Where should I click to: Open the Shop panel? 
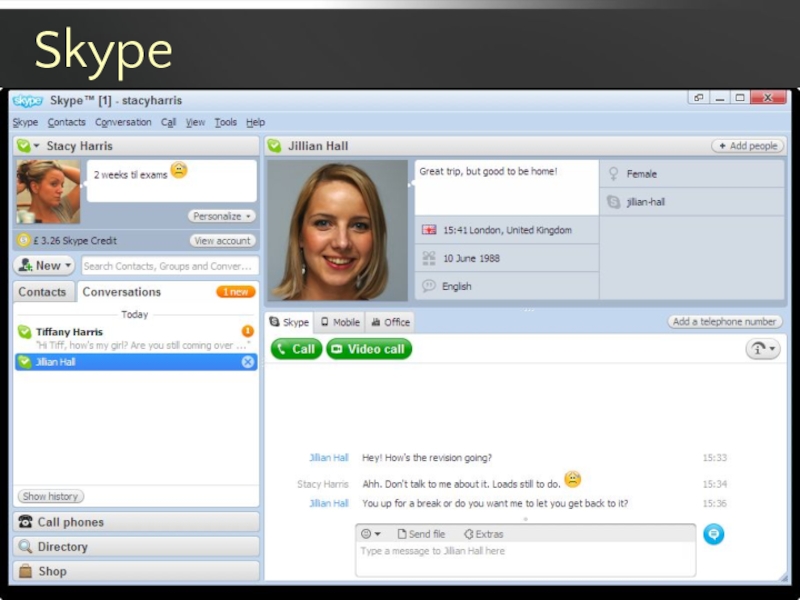click(x=136, y=571)
